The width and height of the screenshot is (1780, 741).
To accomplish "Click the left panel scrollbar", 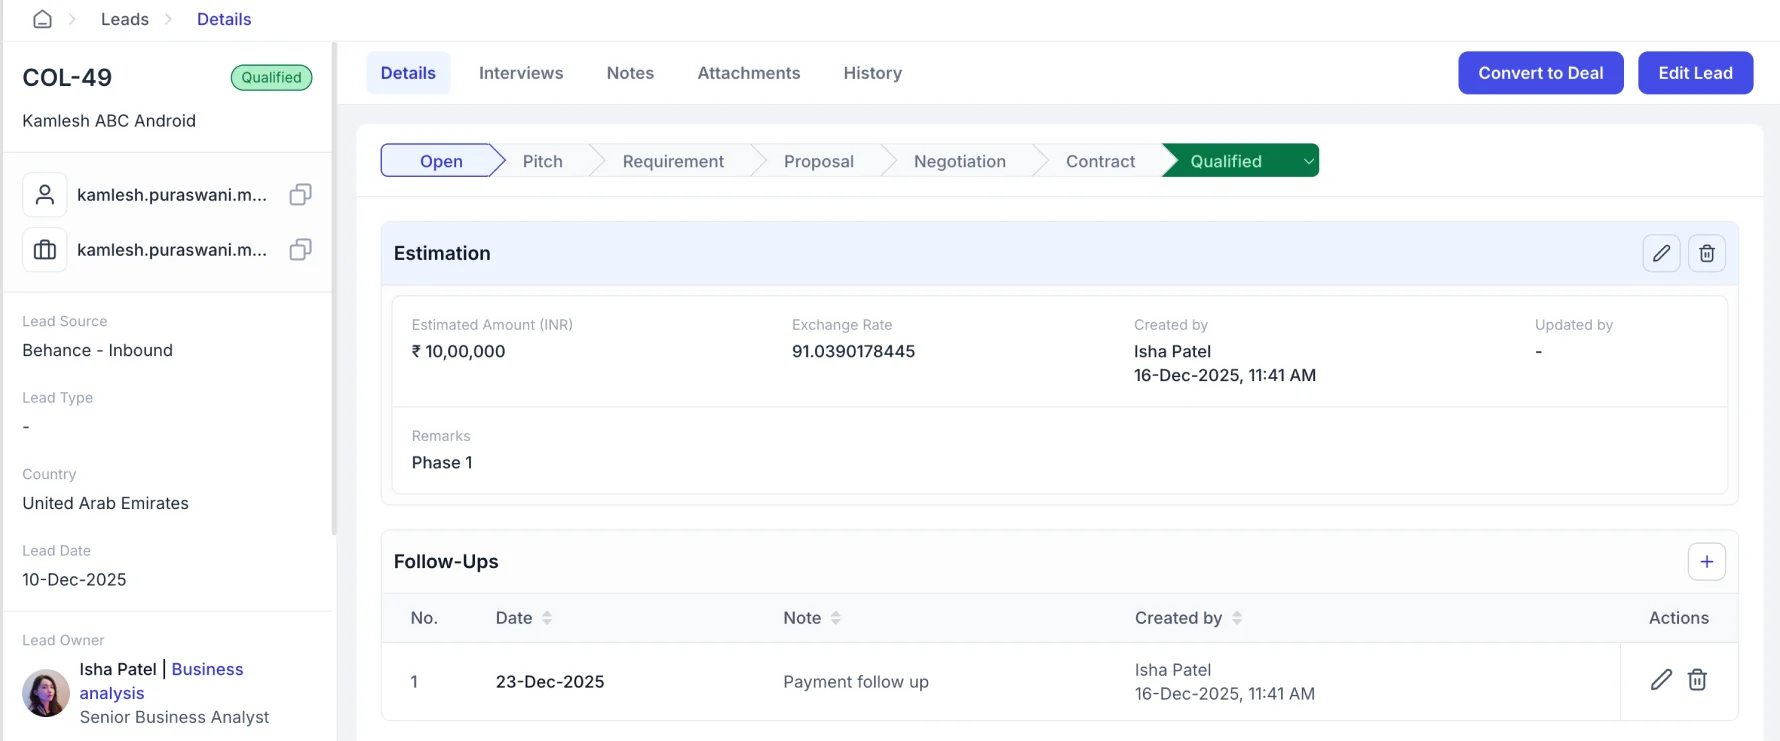I will pos(334,290).
